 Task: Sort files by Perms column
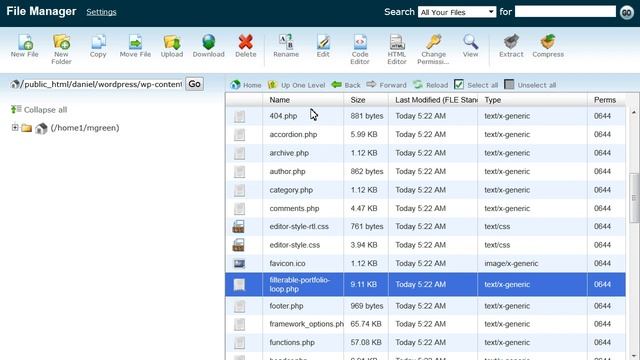point(605,100)
